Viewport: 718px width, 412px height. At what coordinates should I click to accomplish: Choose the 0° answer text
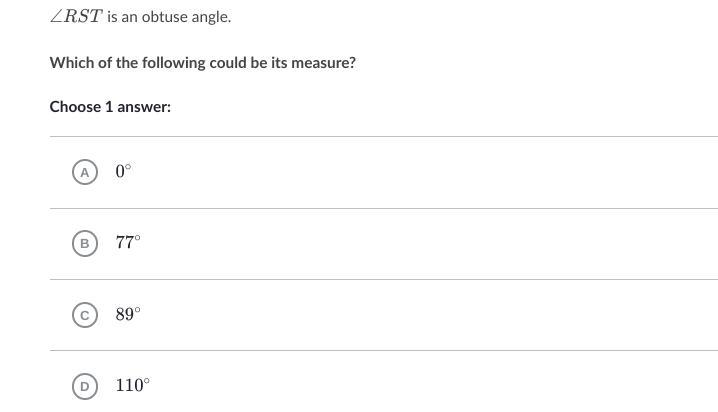123,171
